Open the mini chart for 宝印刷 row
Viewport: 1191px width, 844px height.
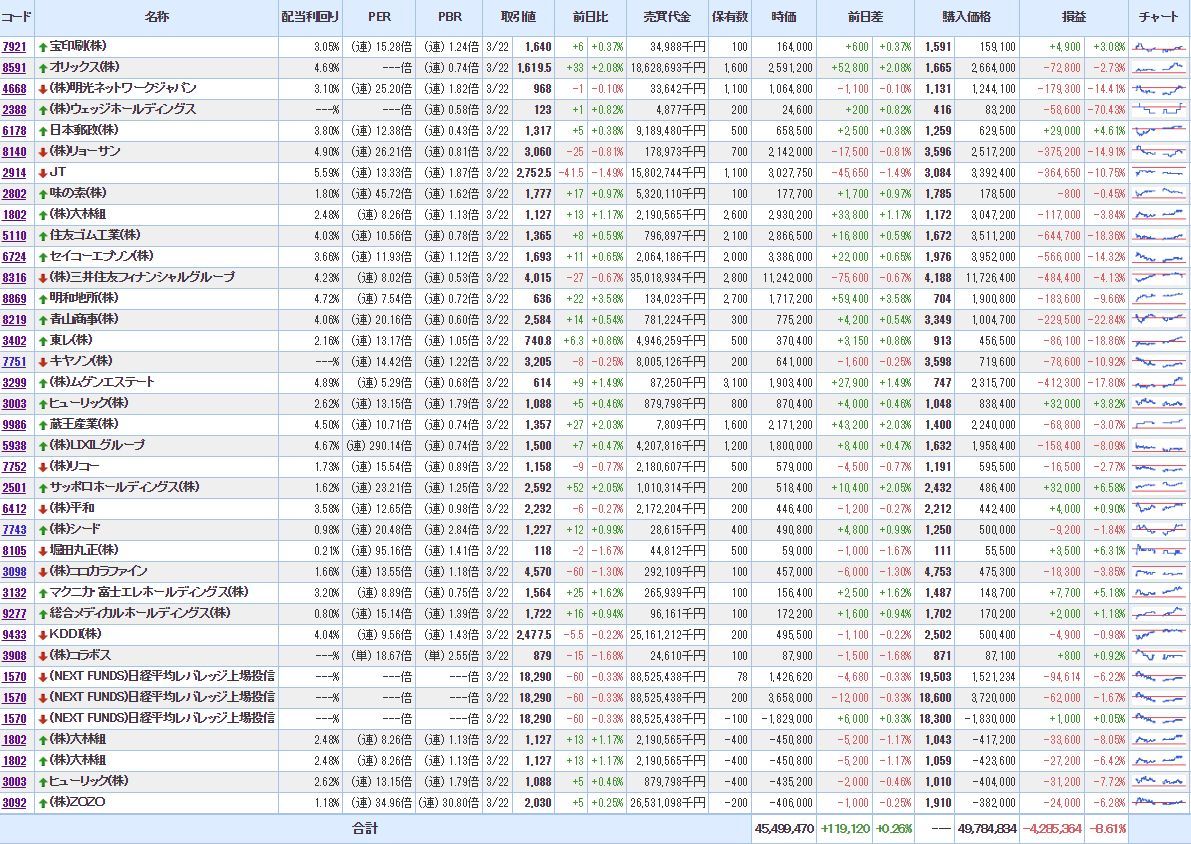pyautogui.click(x=1159, y=46)
